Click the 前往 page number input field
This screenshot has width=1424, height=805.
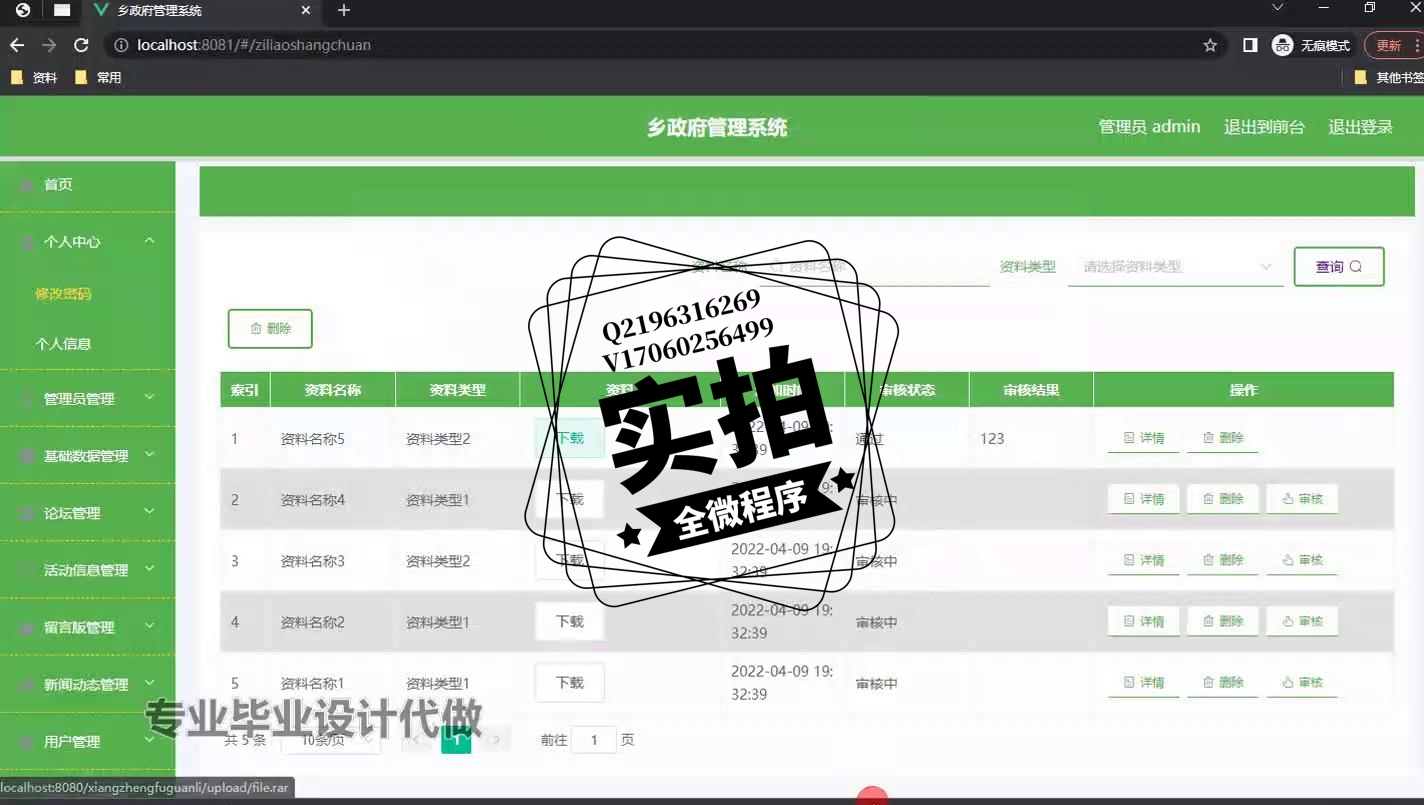594,740
